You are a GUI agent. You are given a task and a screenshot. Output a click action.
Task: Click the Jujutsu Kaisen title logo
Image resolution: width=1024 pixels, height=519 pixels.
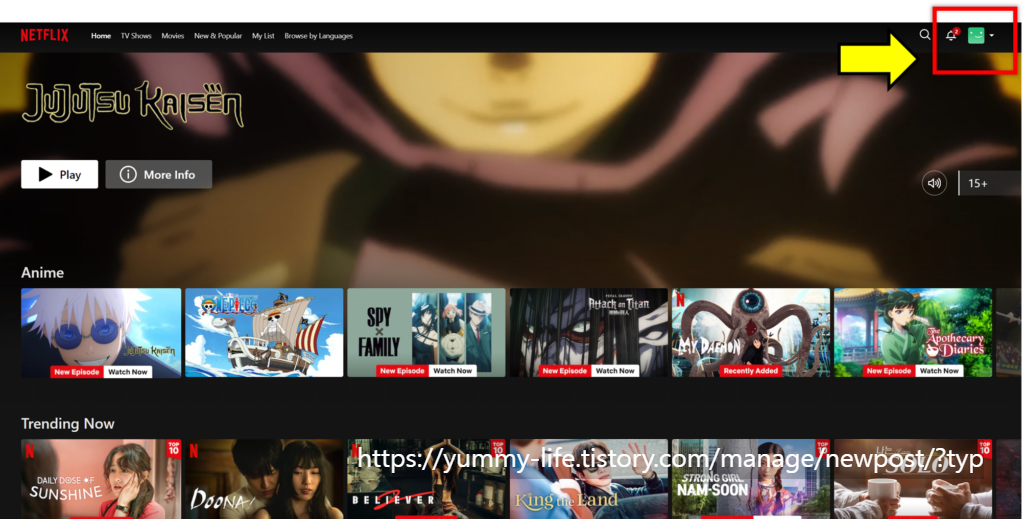pos(133,104)
